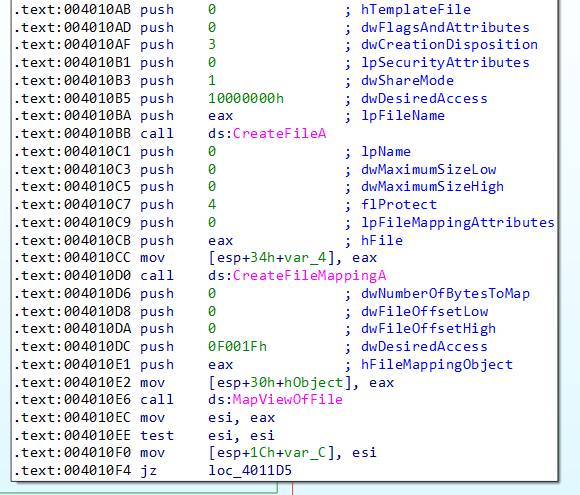Click the MapViewOfFile function reference
The height and width of the screenshot is (495, 580).
287,400
